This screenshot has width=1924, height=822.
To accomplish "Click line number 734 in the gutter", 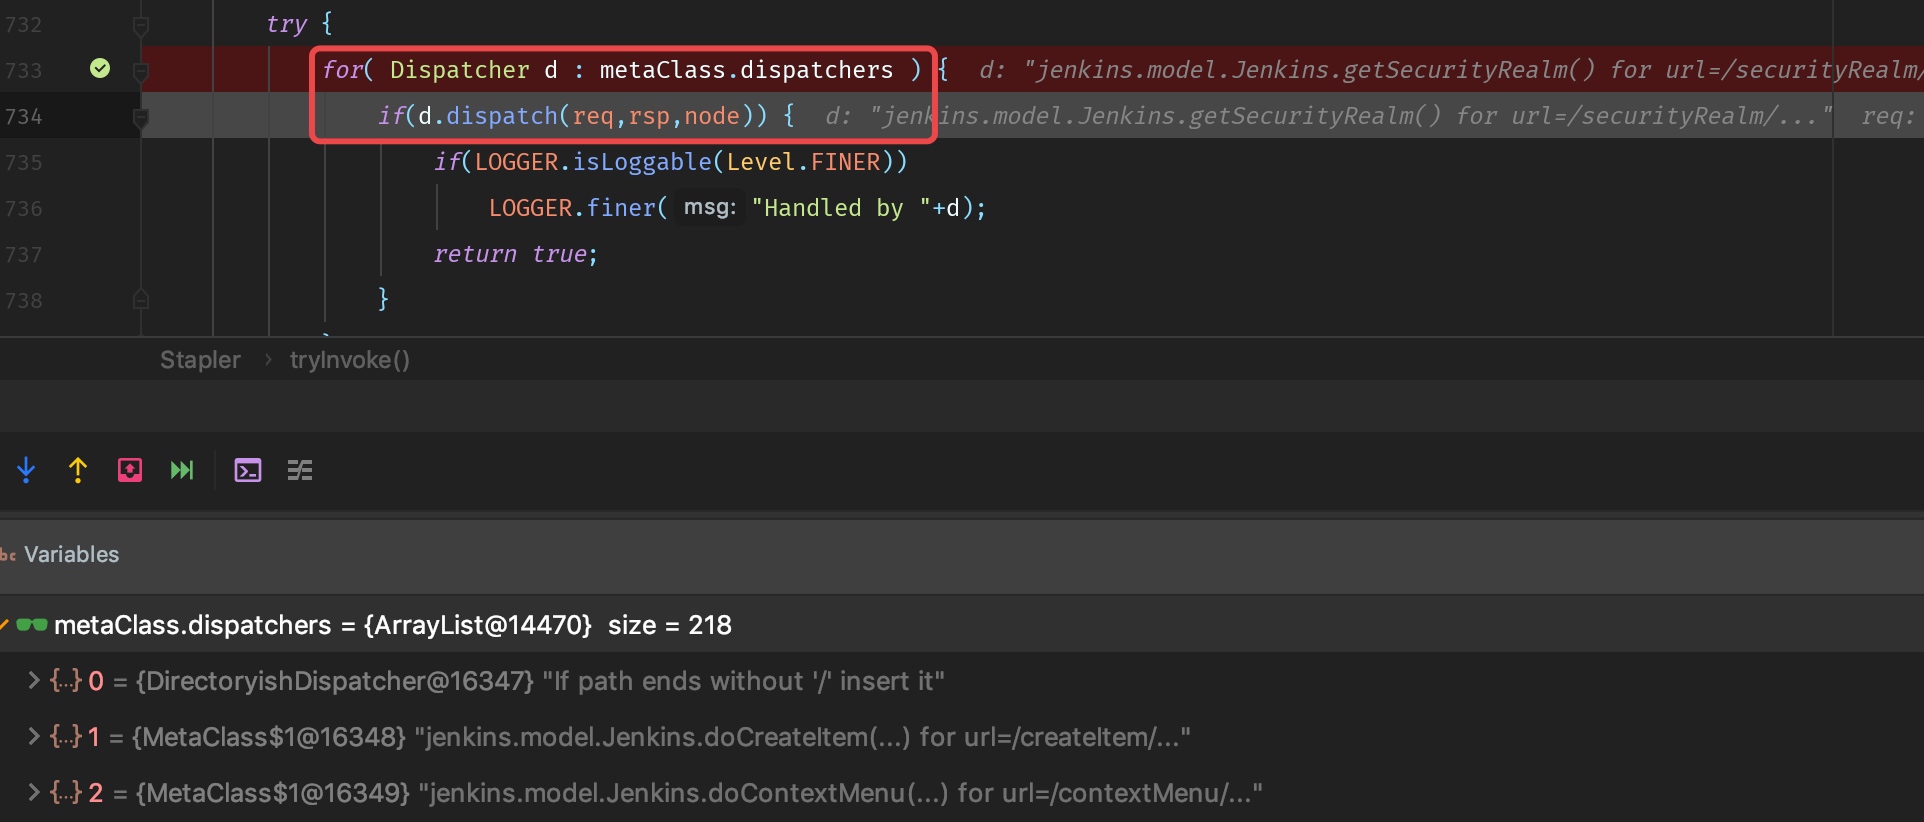I will click(x=24, y=116).
